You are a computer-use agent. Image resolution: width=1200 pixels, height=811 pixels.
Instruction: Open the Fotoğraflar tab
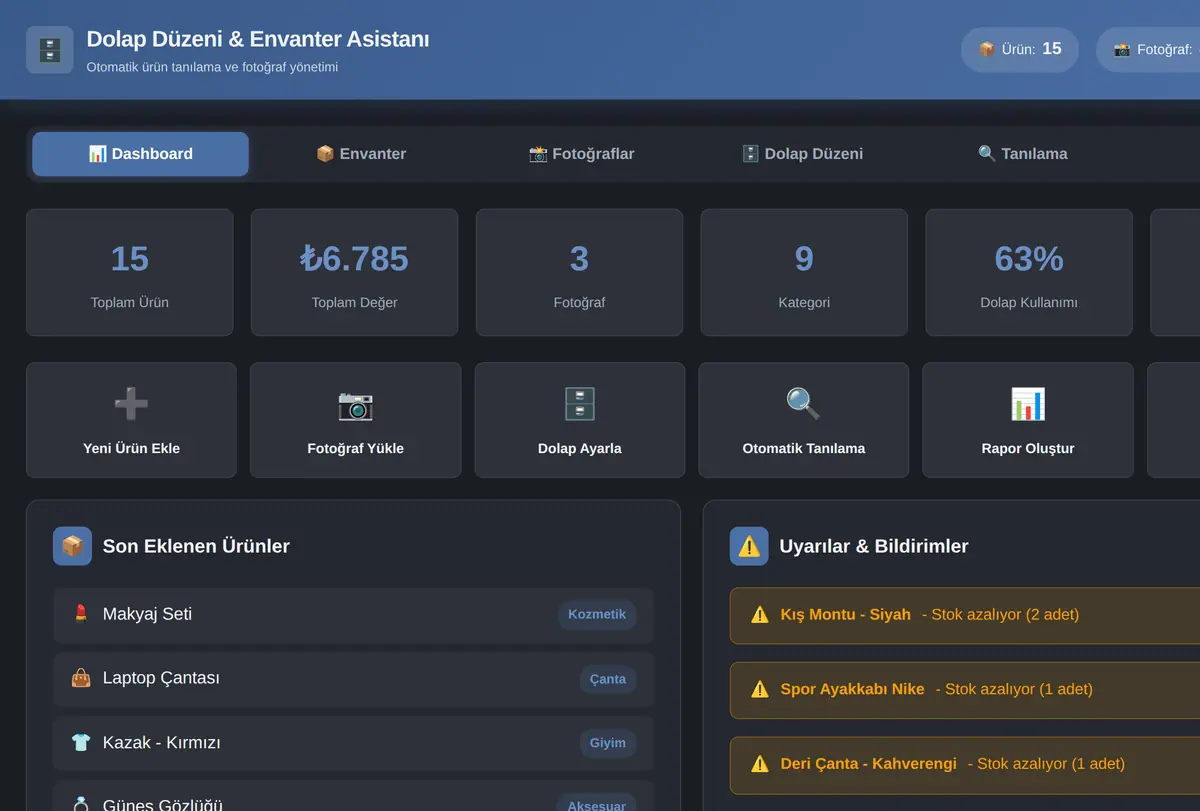pos(582,154)
